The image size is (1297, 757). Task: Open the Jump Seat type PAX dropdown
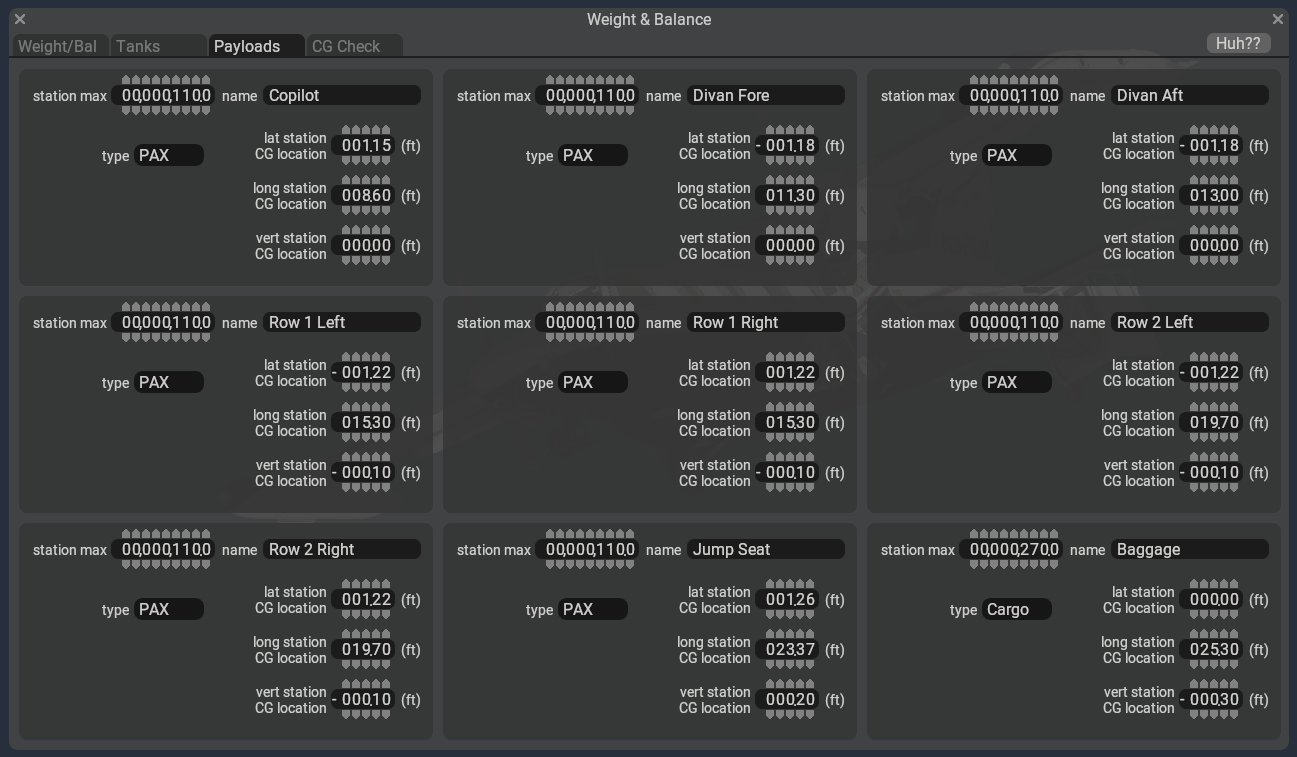[592, 609]
